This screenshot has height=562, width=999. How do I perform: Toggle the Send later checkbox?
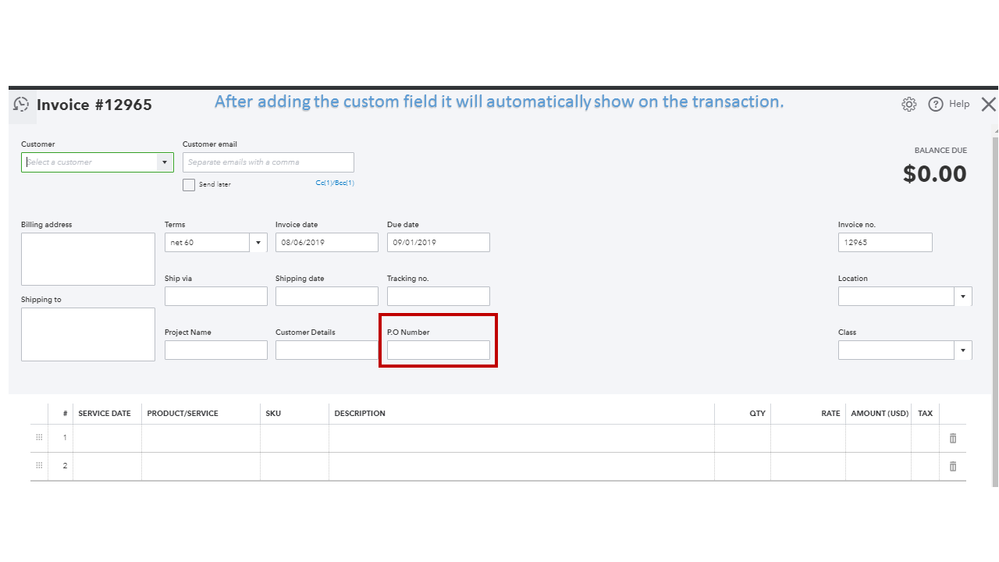(x=189, y=184)
